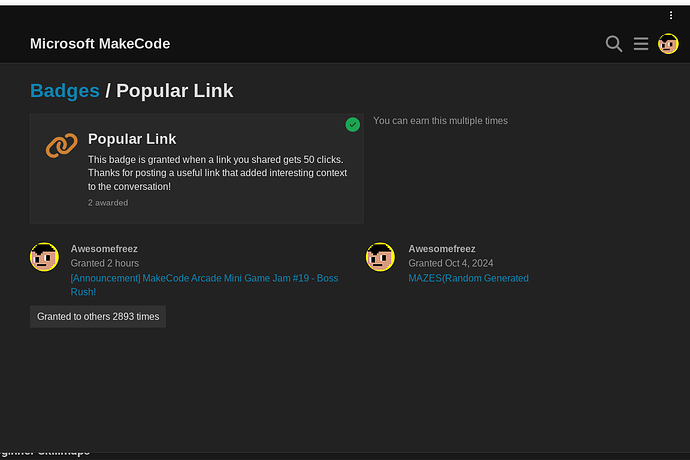Click the Microsoft MakeCode site title
The image size is (690, 460).
pos(100,44)
